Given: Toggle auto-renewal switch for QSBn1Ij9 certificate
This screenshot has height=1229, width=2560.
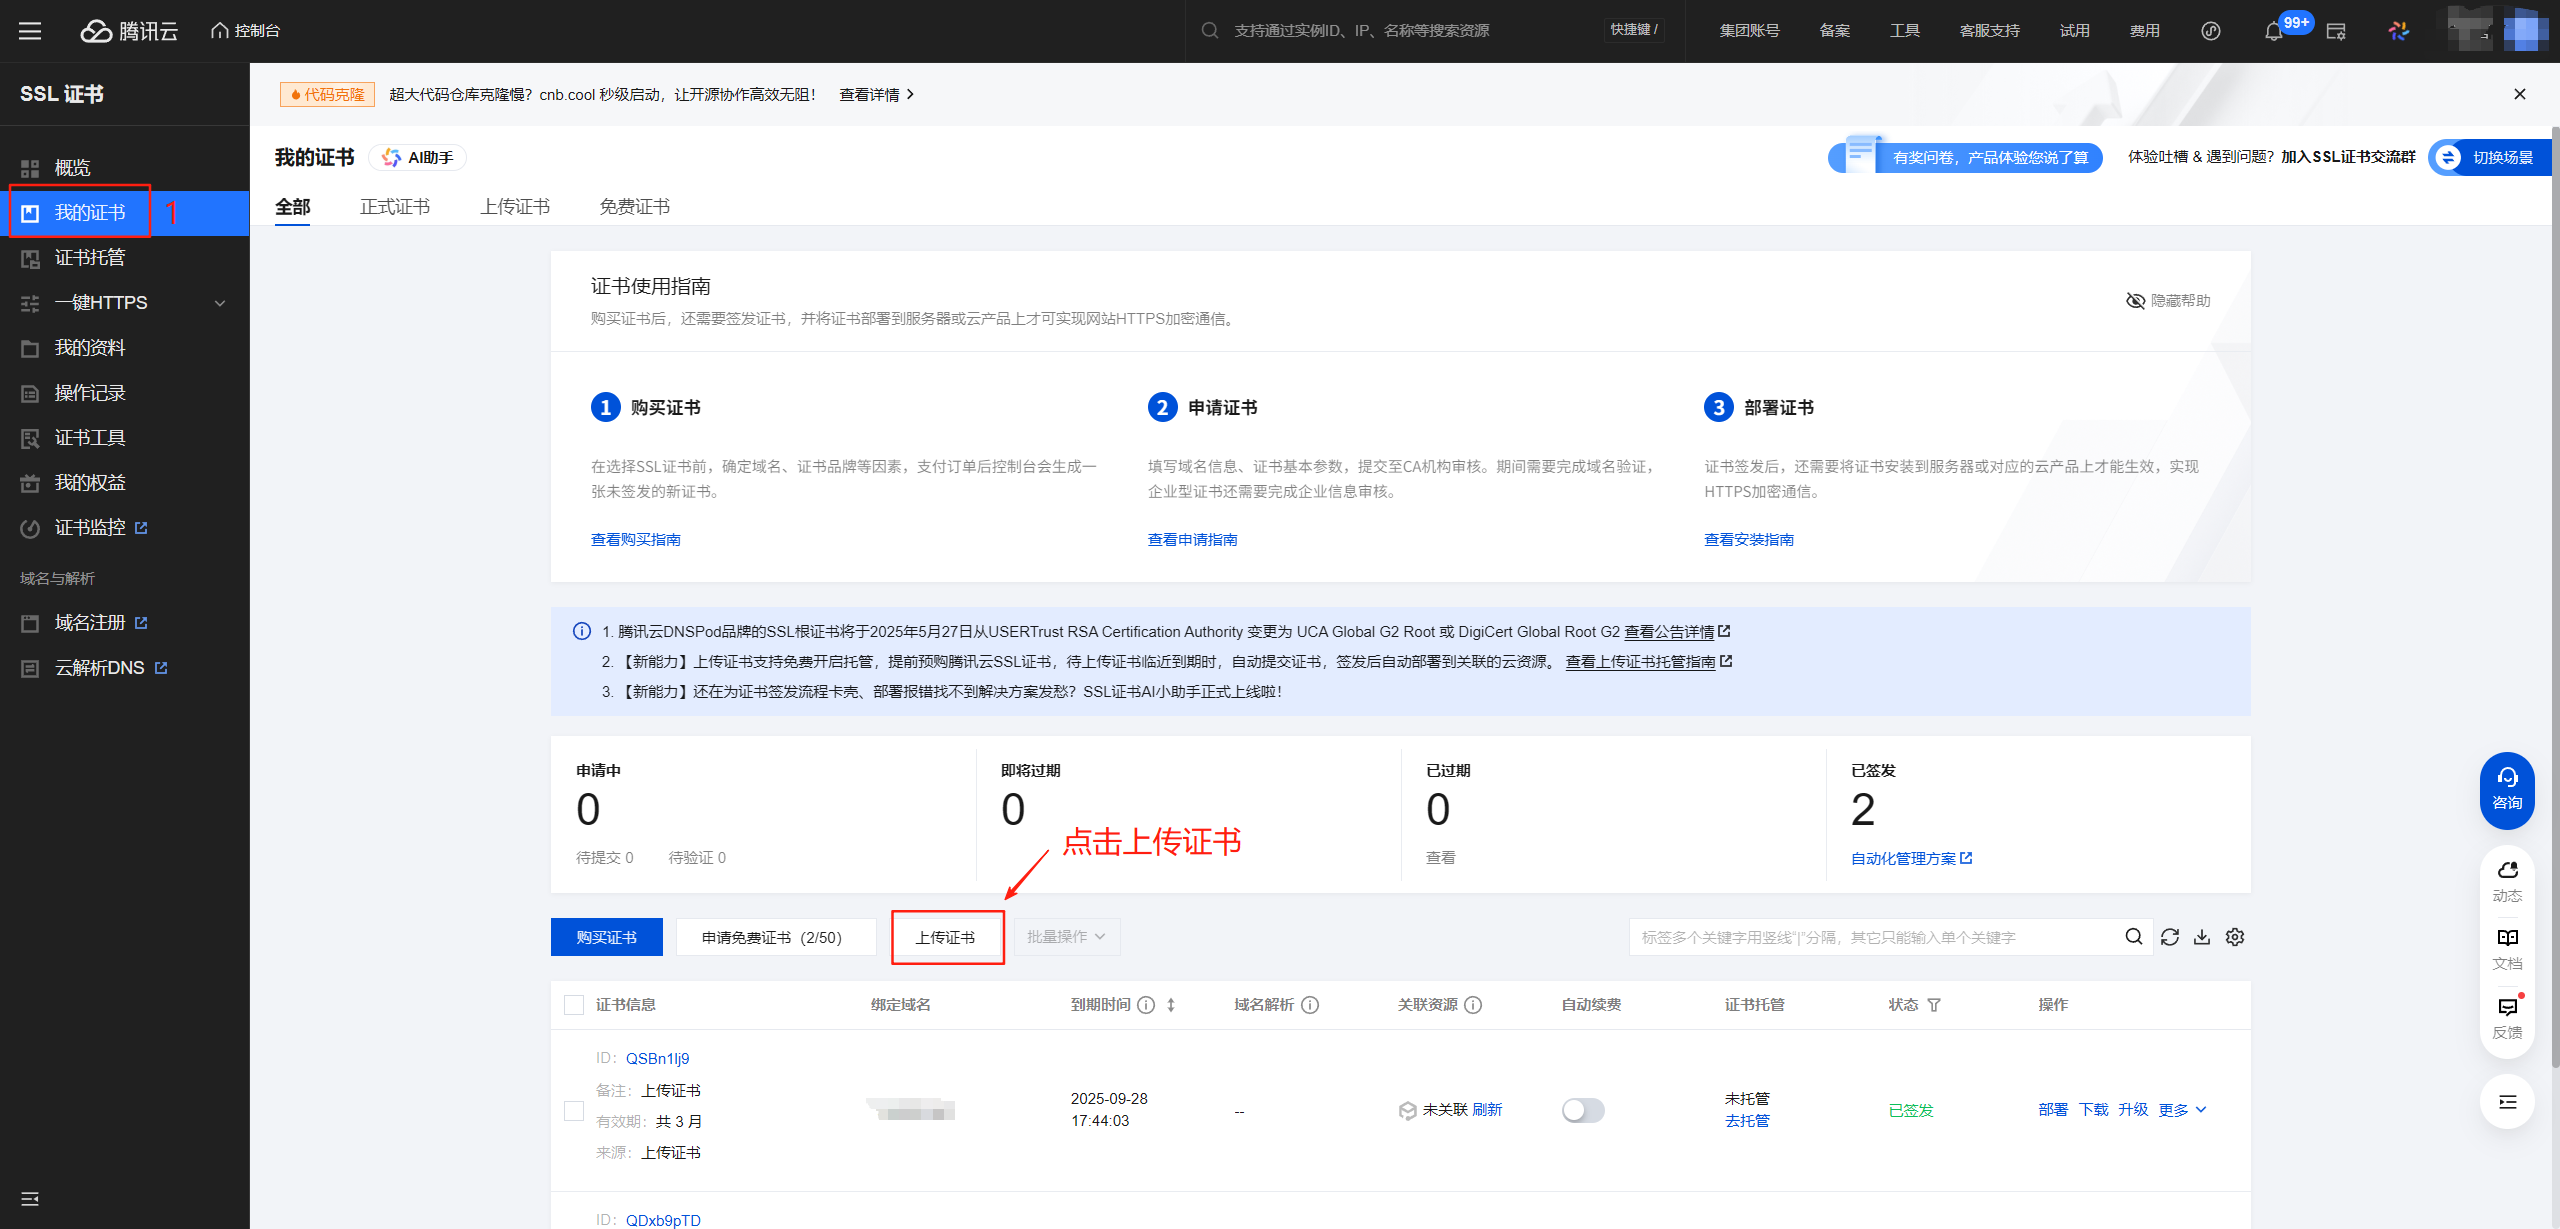Looking at the screenshot, I should click(x=1583, y=1110).
